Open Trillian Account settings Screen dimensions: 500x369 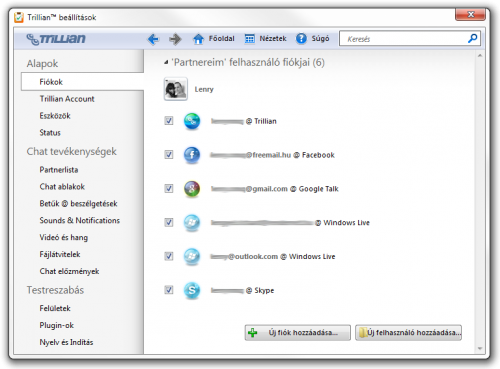pyautogui.click(x=67, y=99)
